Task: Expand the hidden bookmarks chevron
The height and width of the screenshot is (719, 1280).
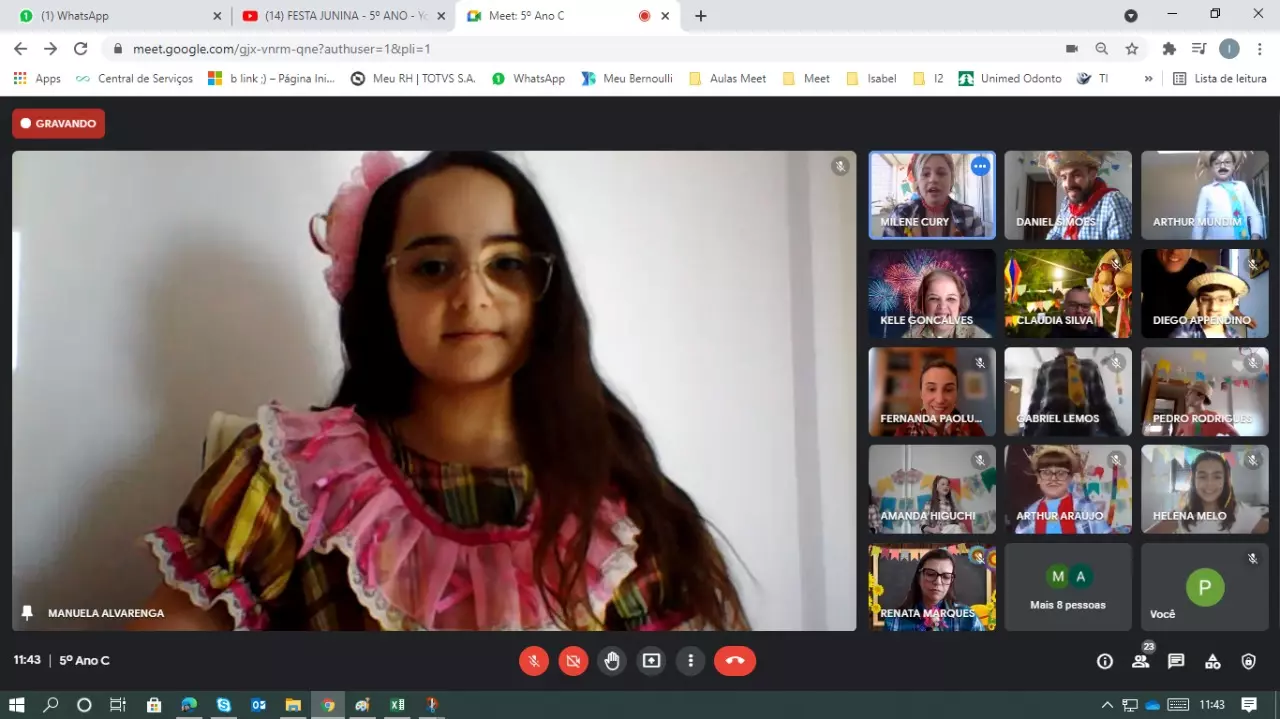Action: 1148,79
